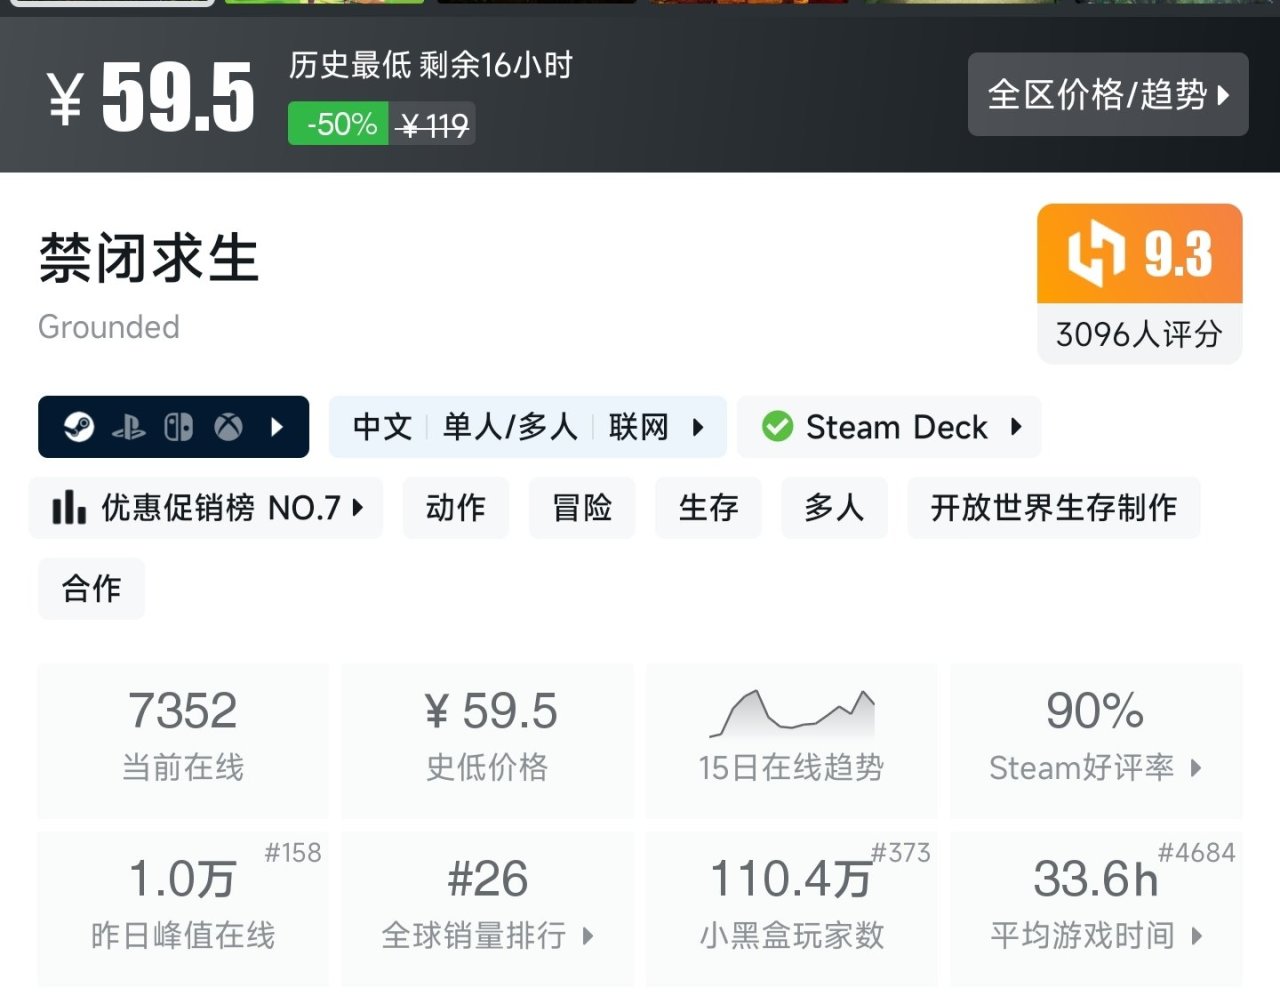Click the green Steam Deck verified checkmark
The width and height of the screenshot is (1280, 1004).
pyautogui.click(x=776, y=427)
